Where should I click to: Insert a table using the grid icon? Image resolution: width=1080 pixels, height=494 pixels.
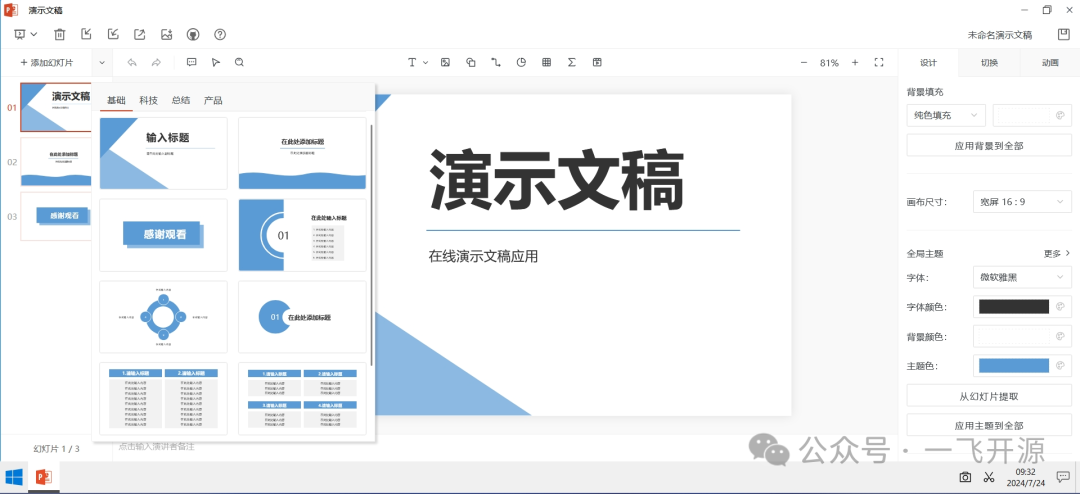547,62
